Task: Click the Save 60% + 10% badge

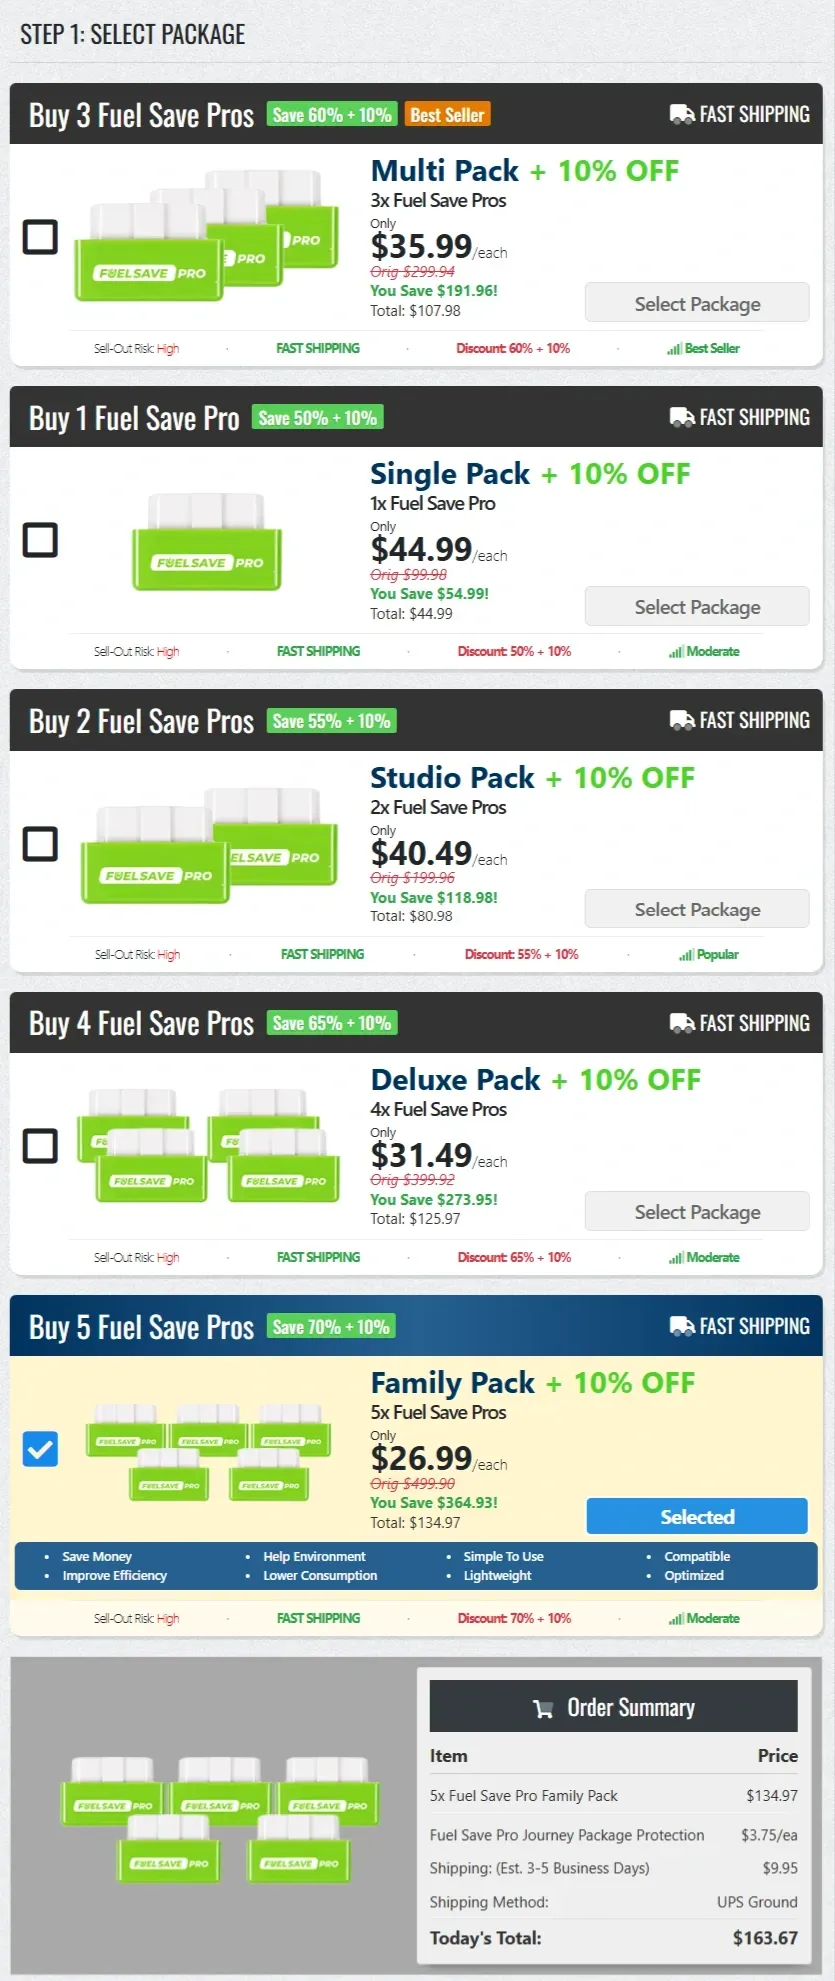Action: click(332, 113)
